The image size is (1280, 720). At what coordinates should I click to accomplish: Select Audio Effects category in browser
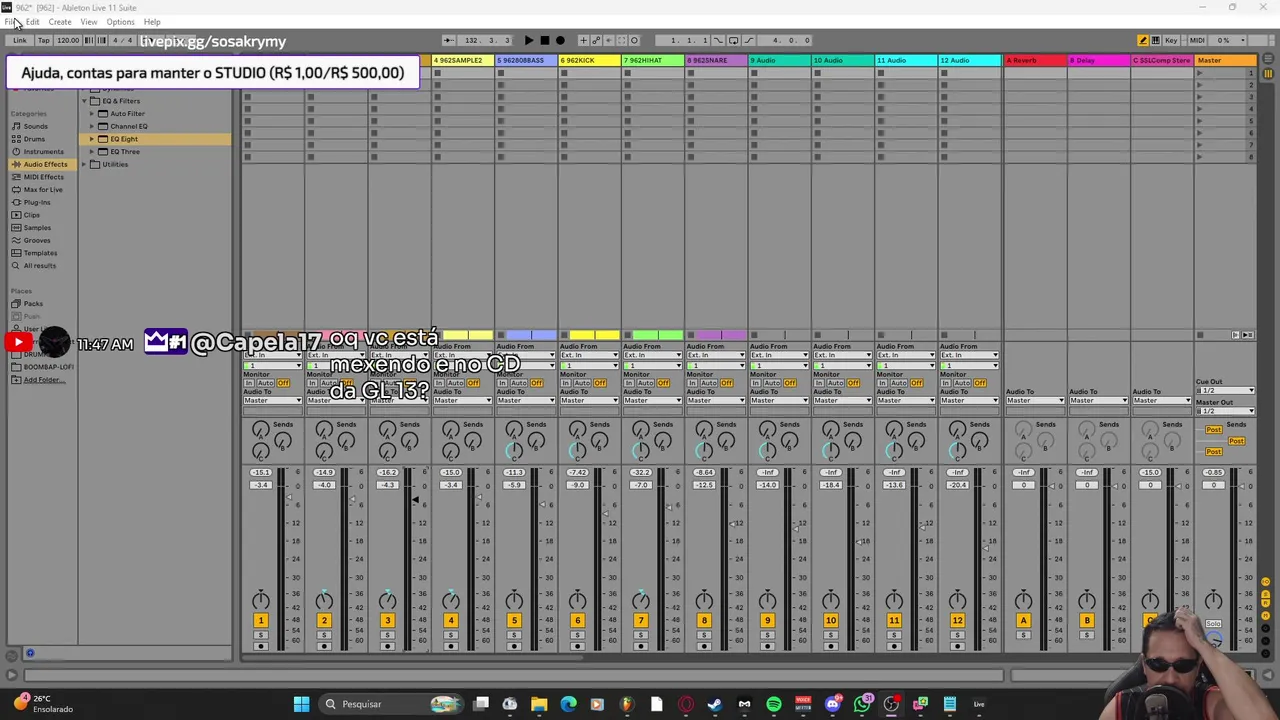[45, 164]
